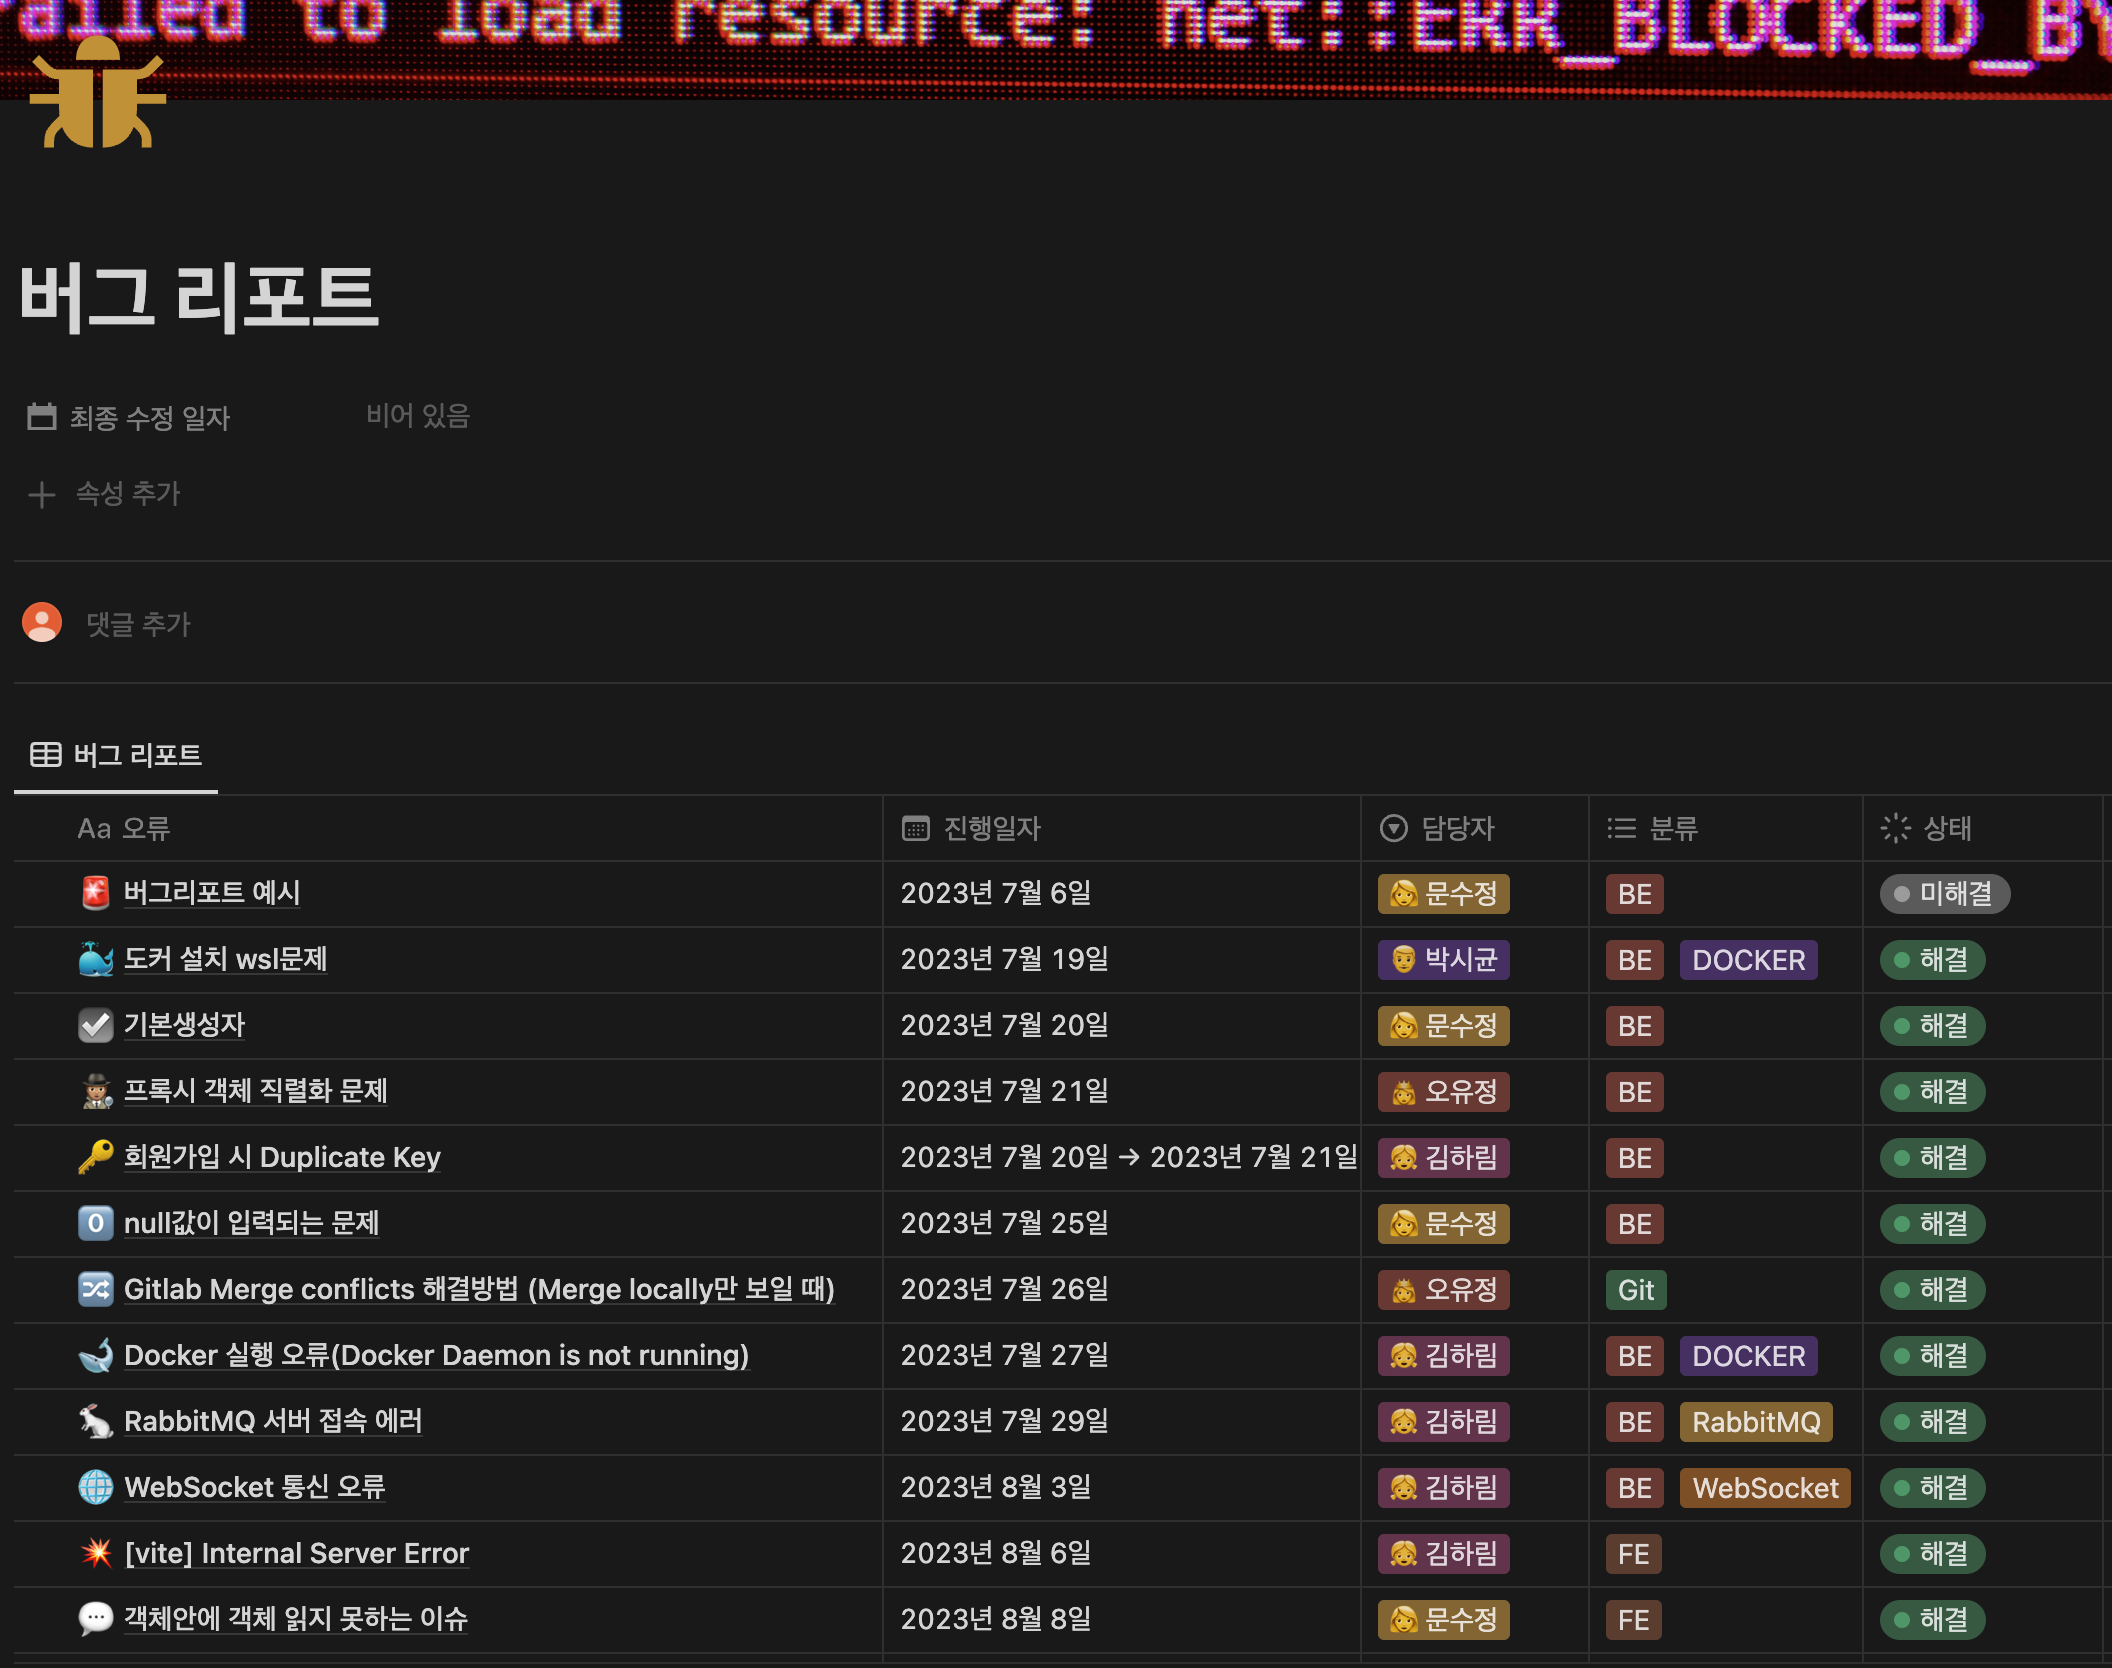Click the zero icon of null값이 입력되는 문제
The image size is (2112, 1668).
coord(96,1223)
